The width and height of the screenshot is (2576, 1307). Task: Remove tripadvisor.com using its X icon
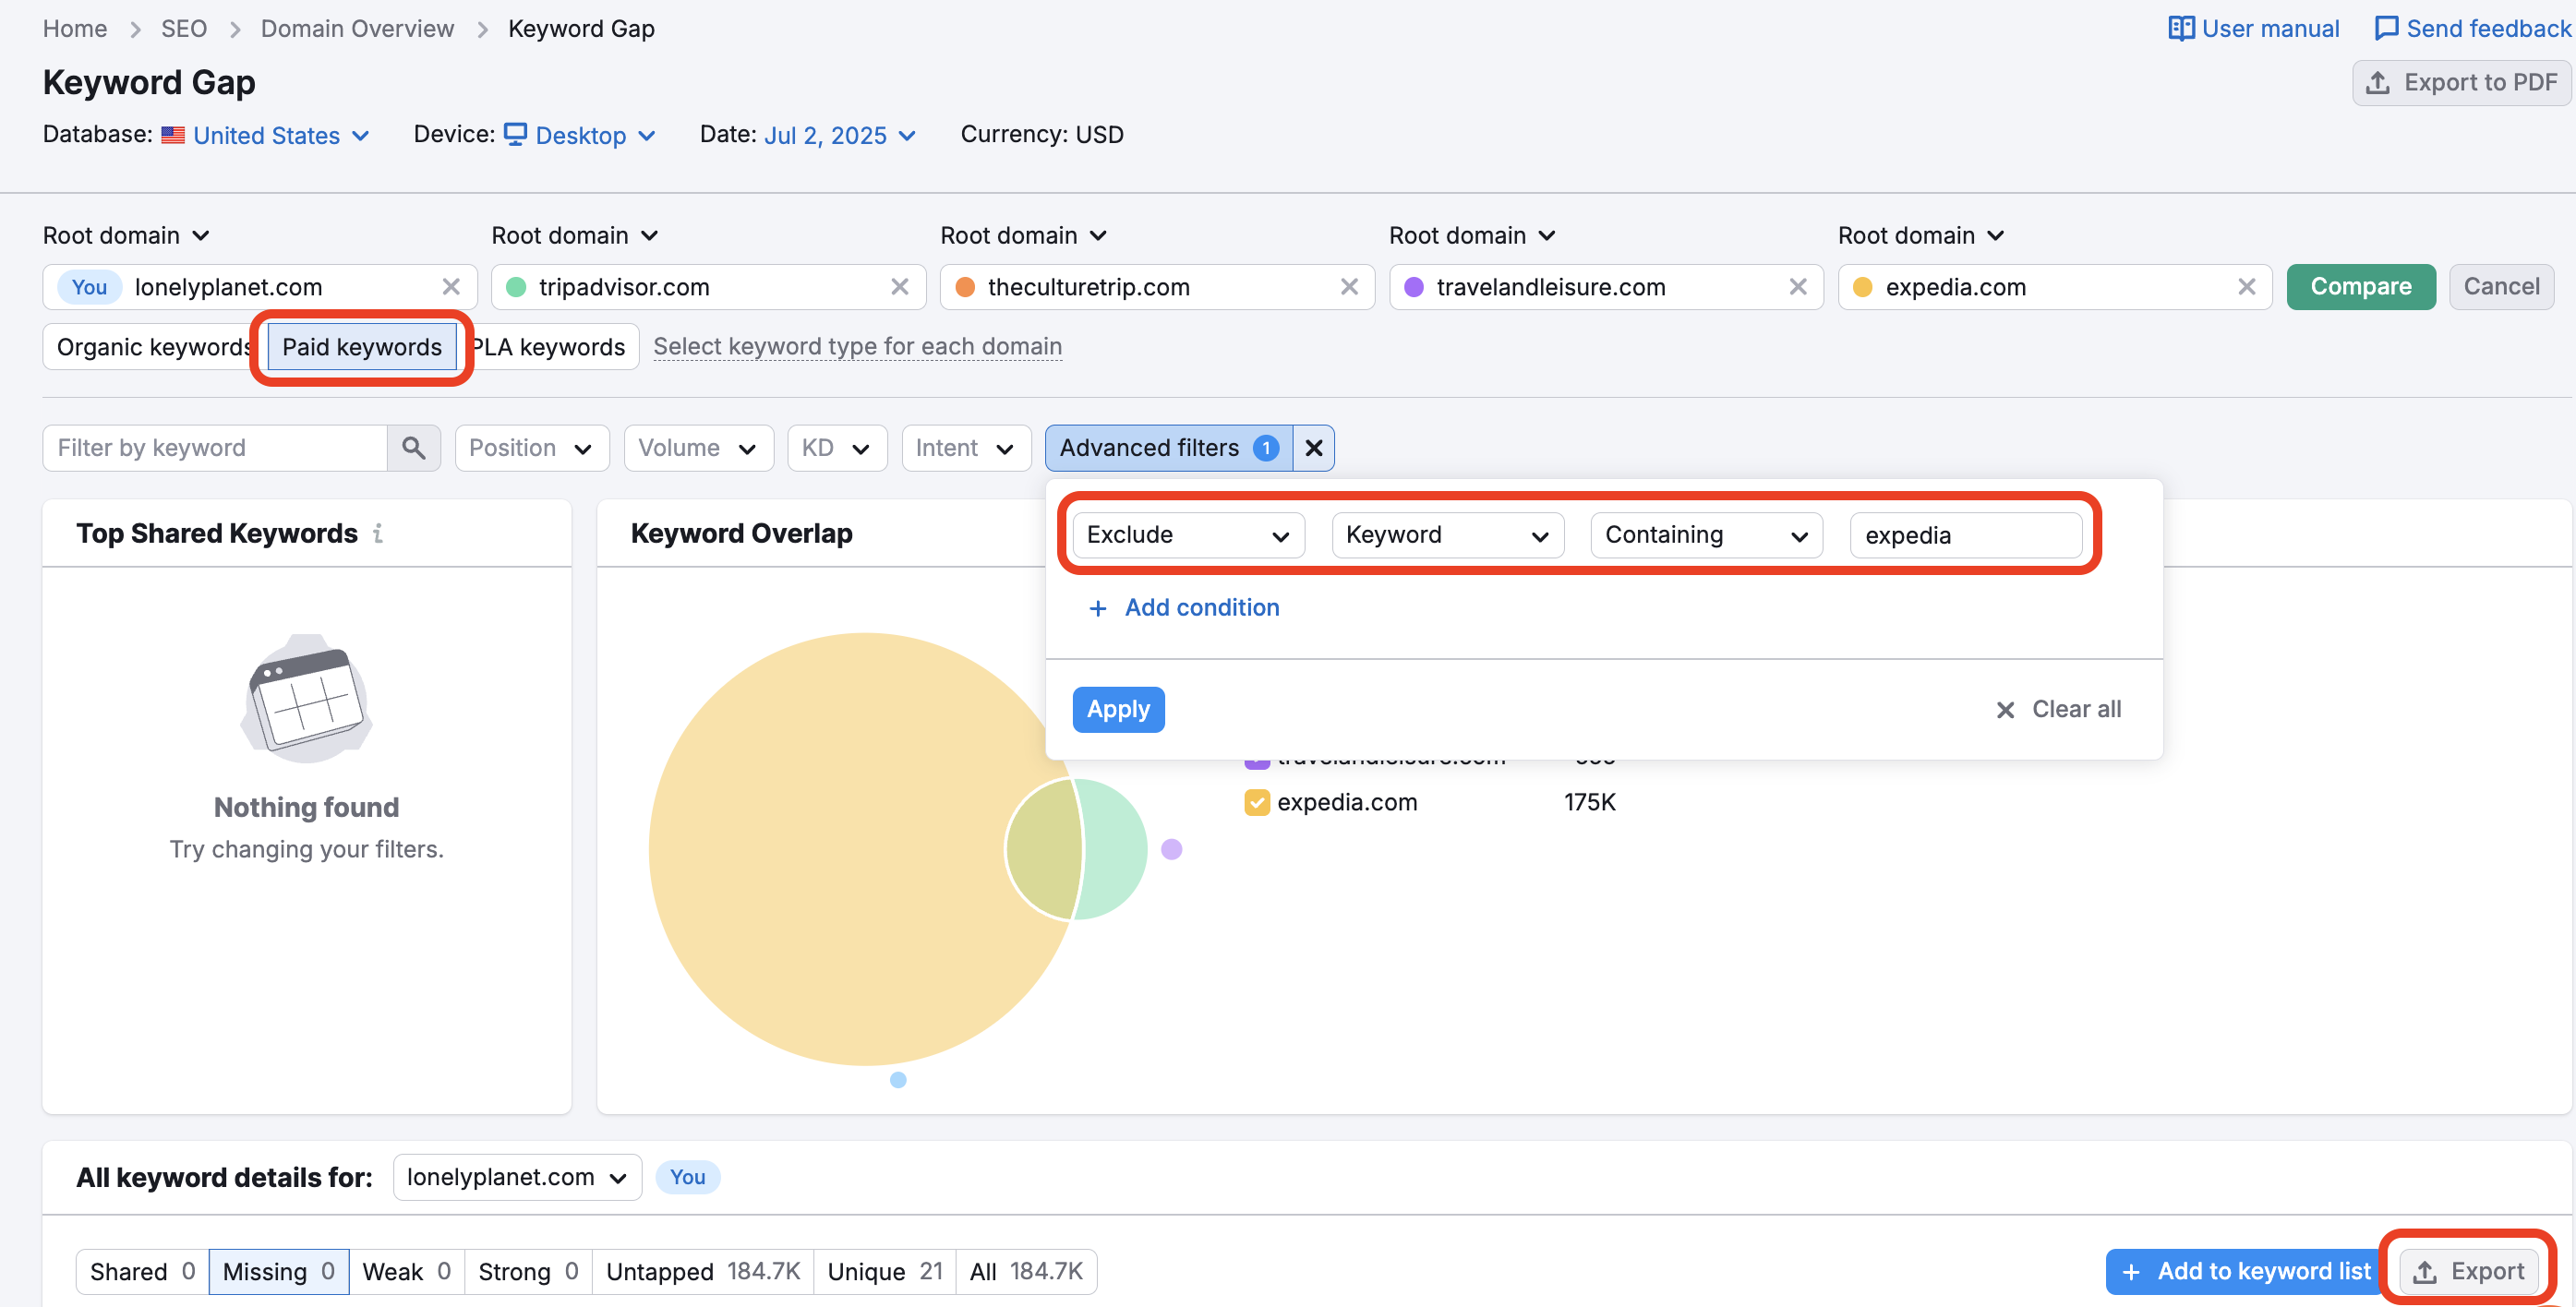pyautogui.click(x=899, y=286)
